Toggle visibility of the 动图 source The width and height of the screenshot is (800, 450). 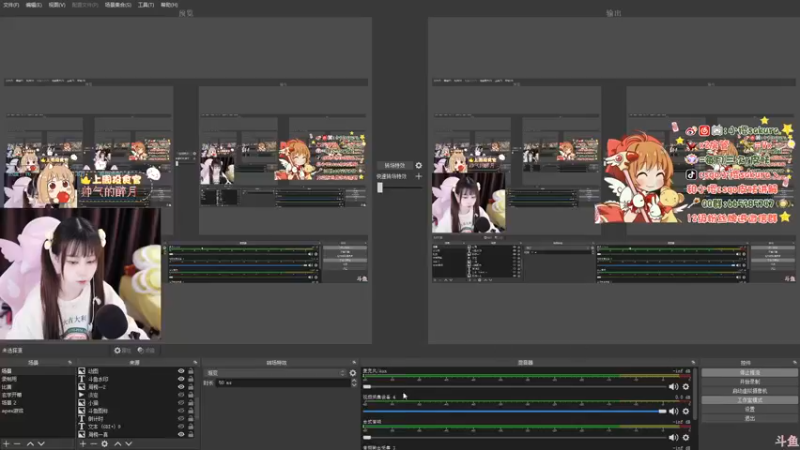(181, 371)
